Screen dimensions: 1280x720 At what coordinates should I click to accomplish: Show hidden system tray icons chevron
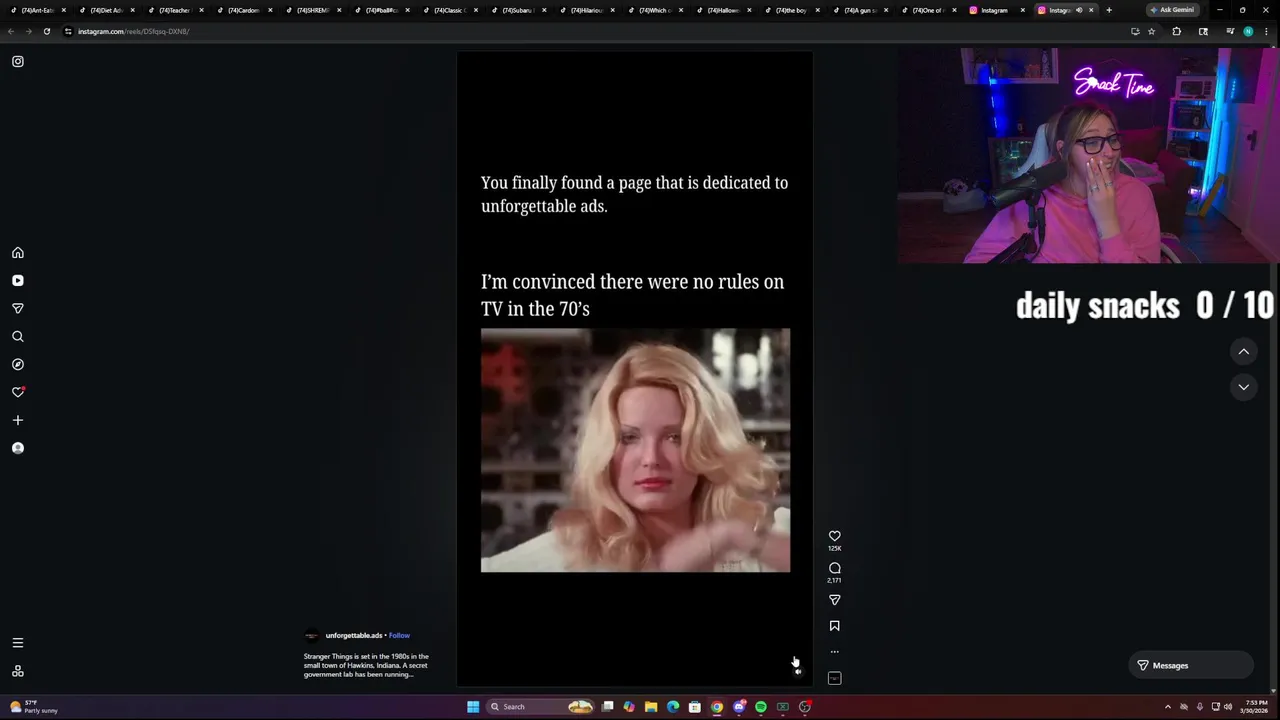pyautogui.click(x=1168, y=707)
